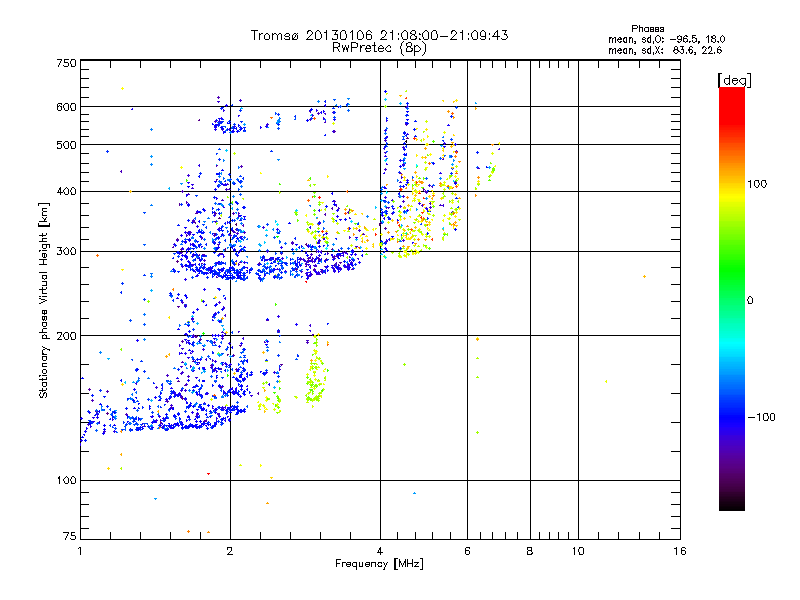Click the colorbar tick label '100'
800x600 pixels.
point(757,184)
